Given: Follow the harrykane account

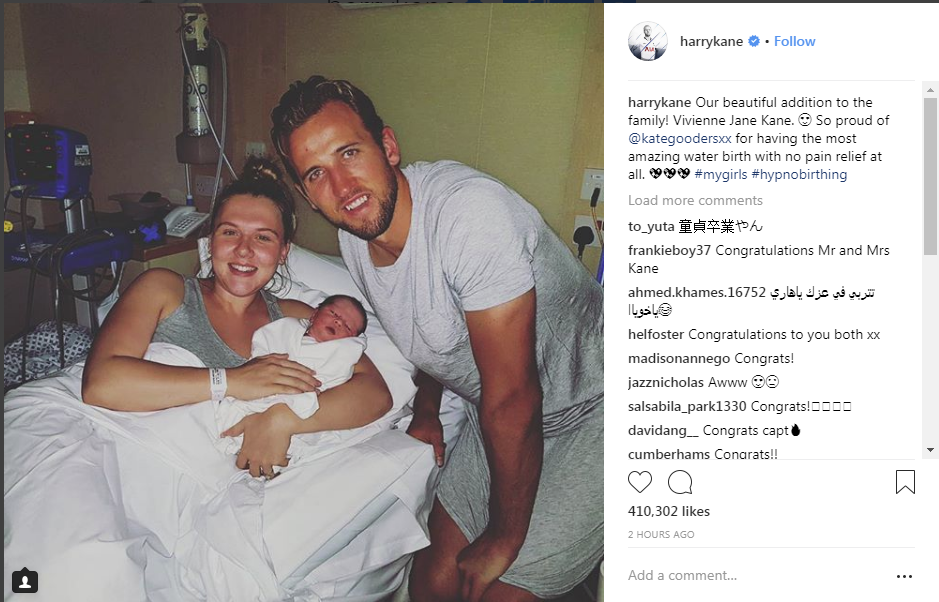Looking at the screenshot, I should click(794, 41).
